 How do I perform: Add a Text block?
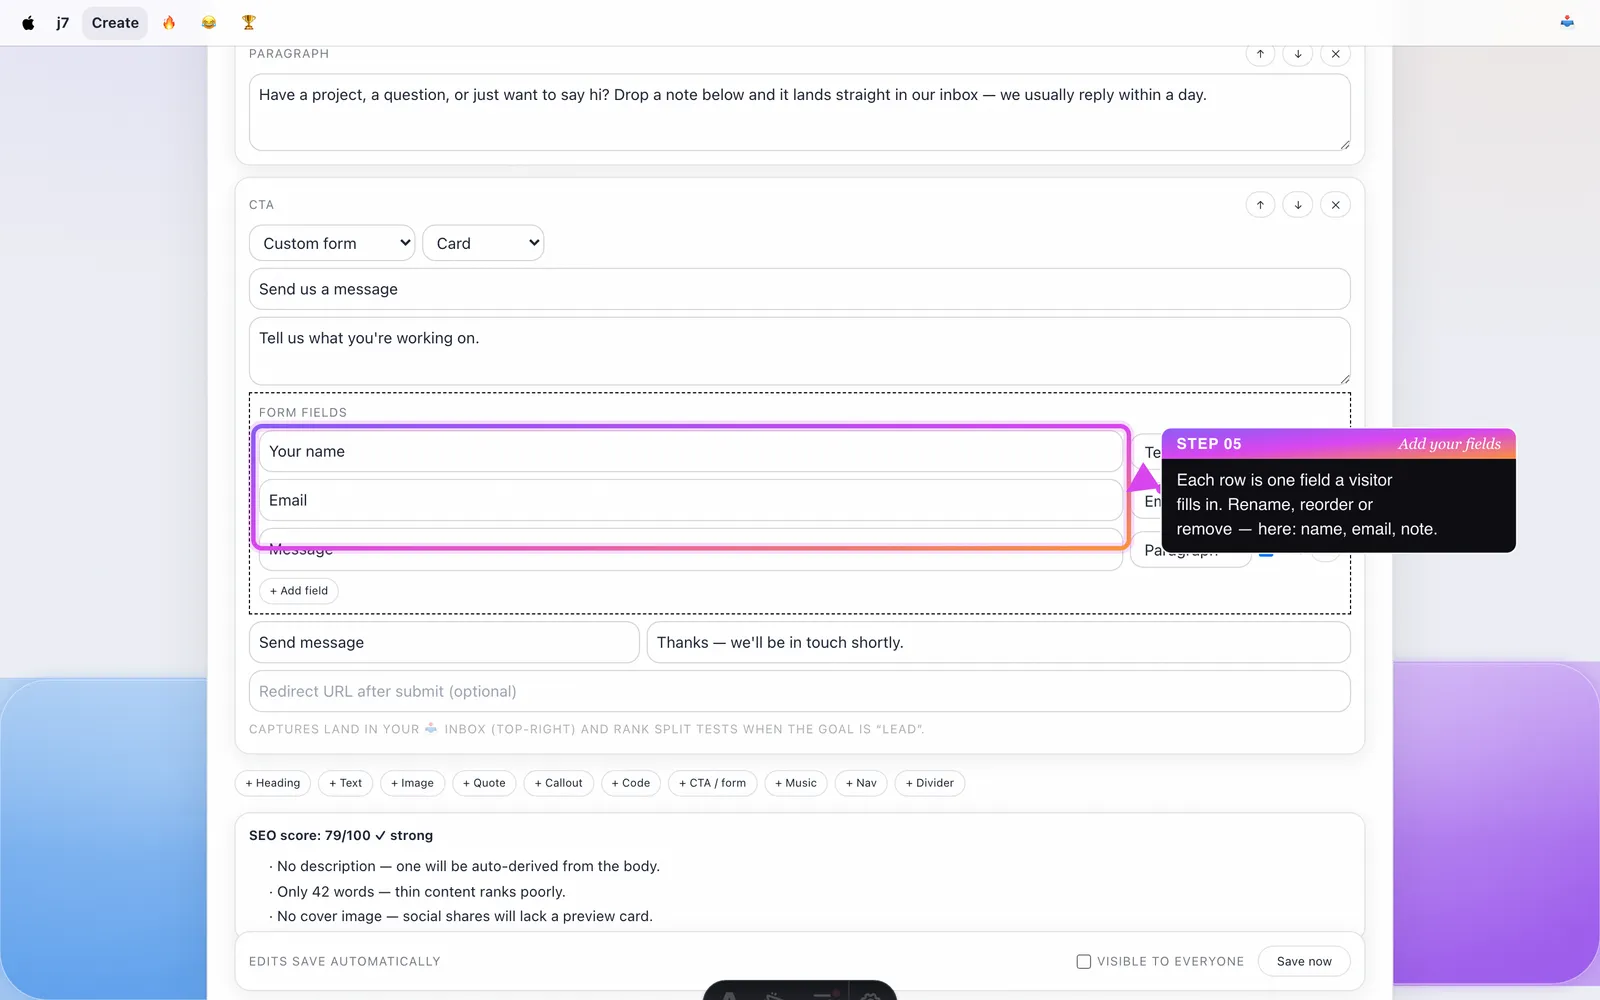(346, 783)
